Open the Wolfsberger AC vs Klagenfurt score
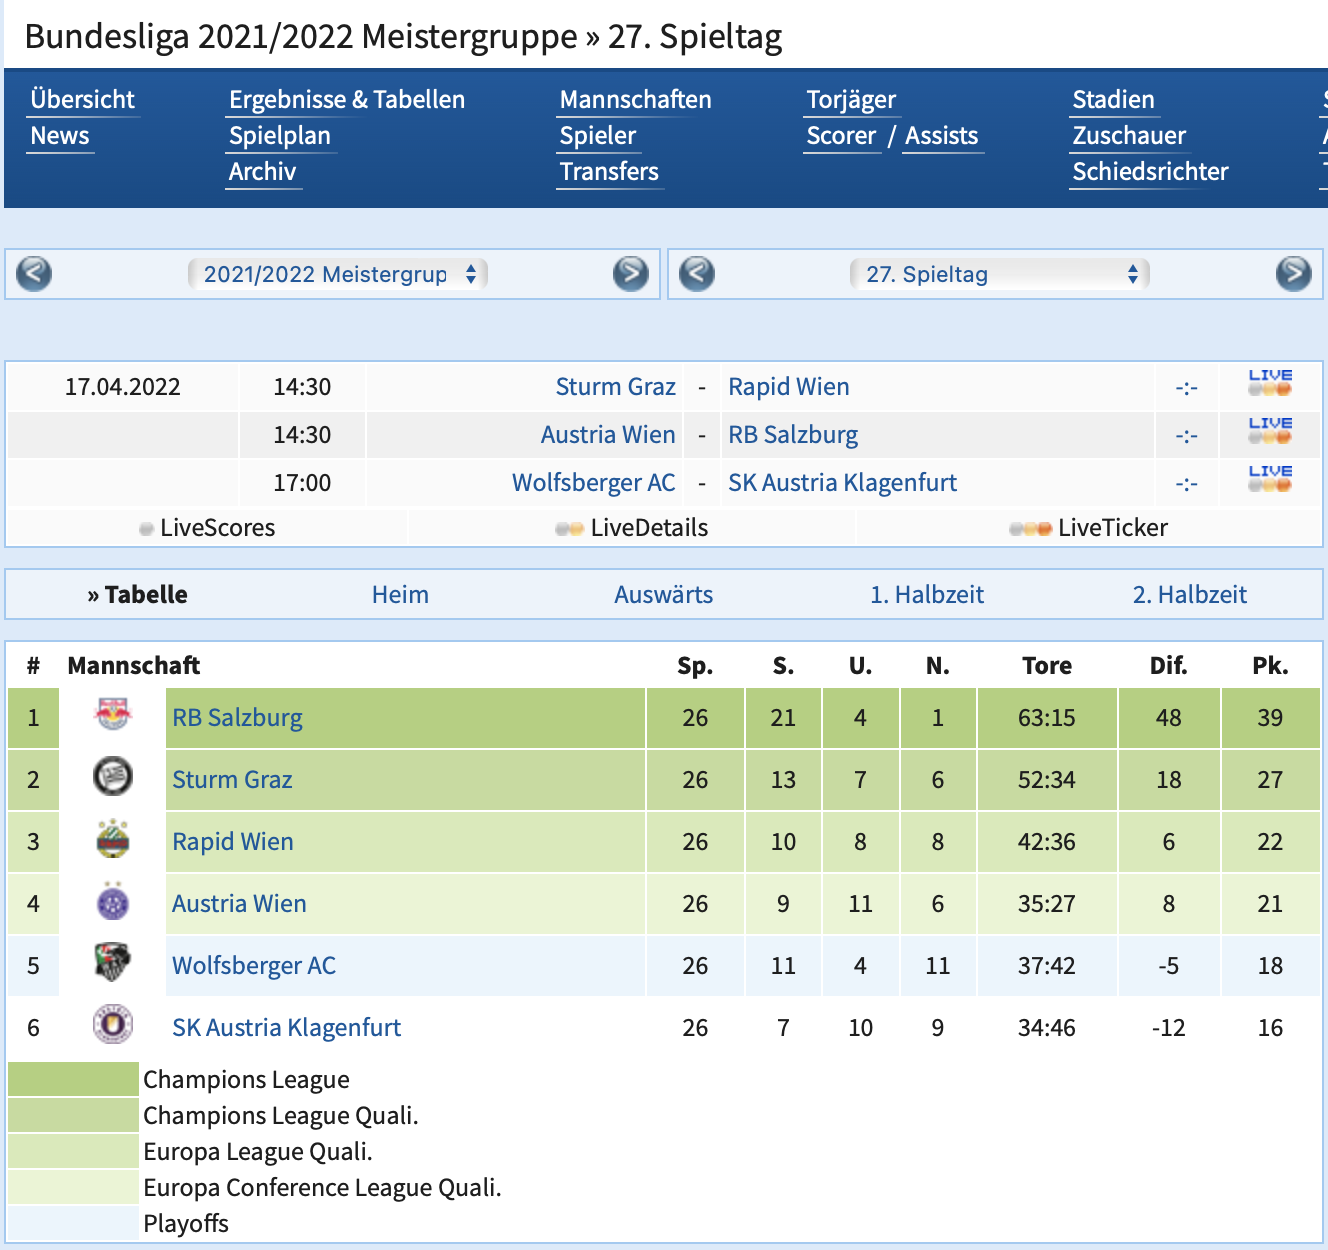This screenshot has width=1328, height=1250. tap(1186, 483)
